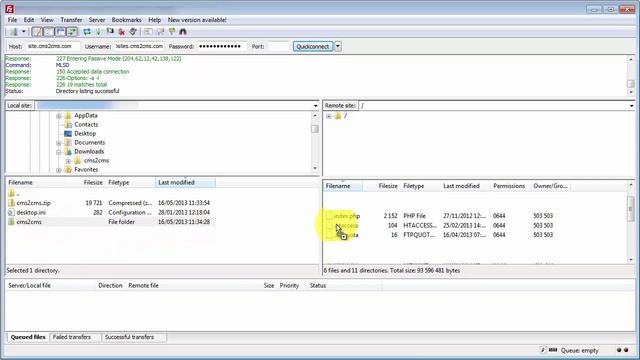Expand the remote root '/' node
This screenshot has height=360, width=640.
pyautogui.click(x=329, y=116)
